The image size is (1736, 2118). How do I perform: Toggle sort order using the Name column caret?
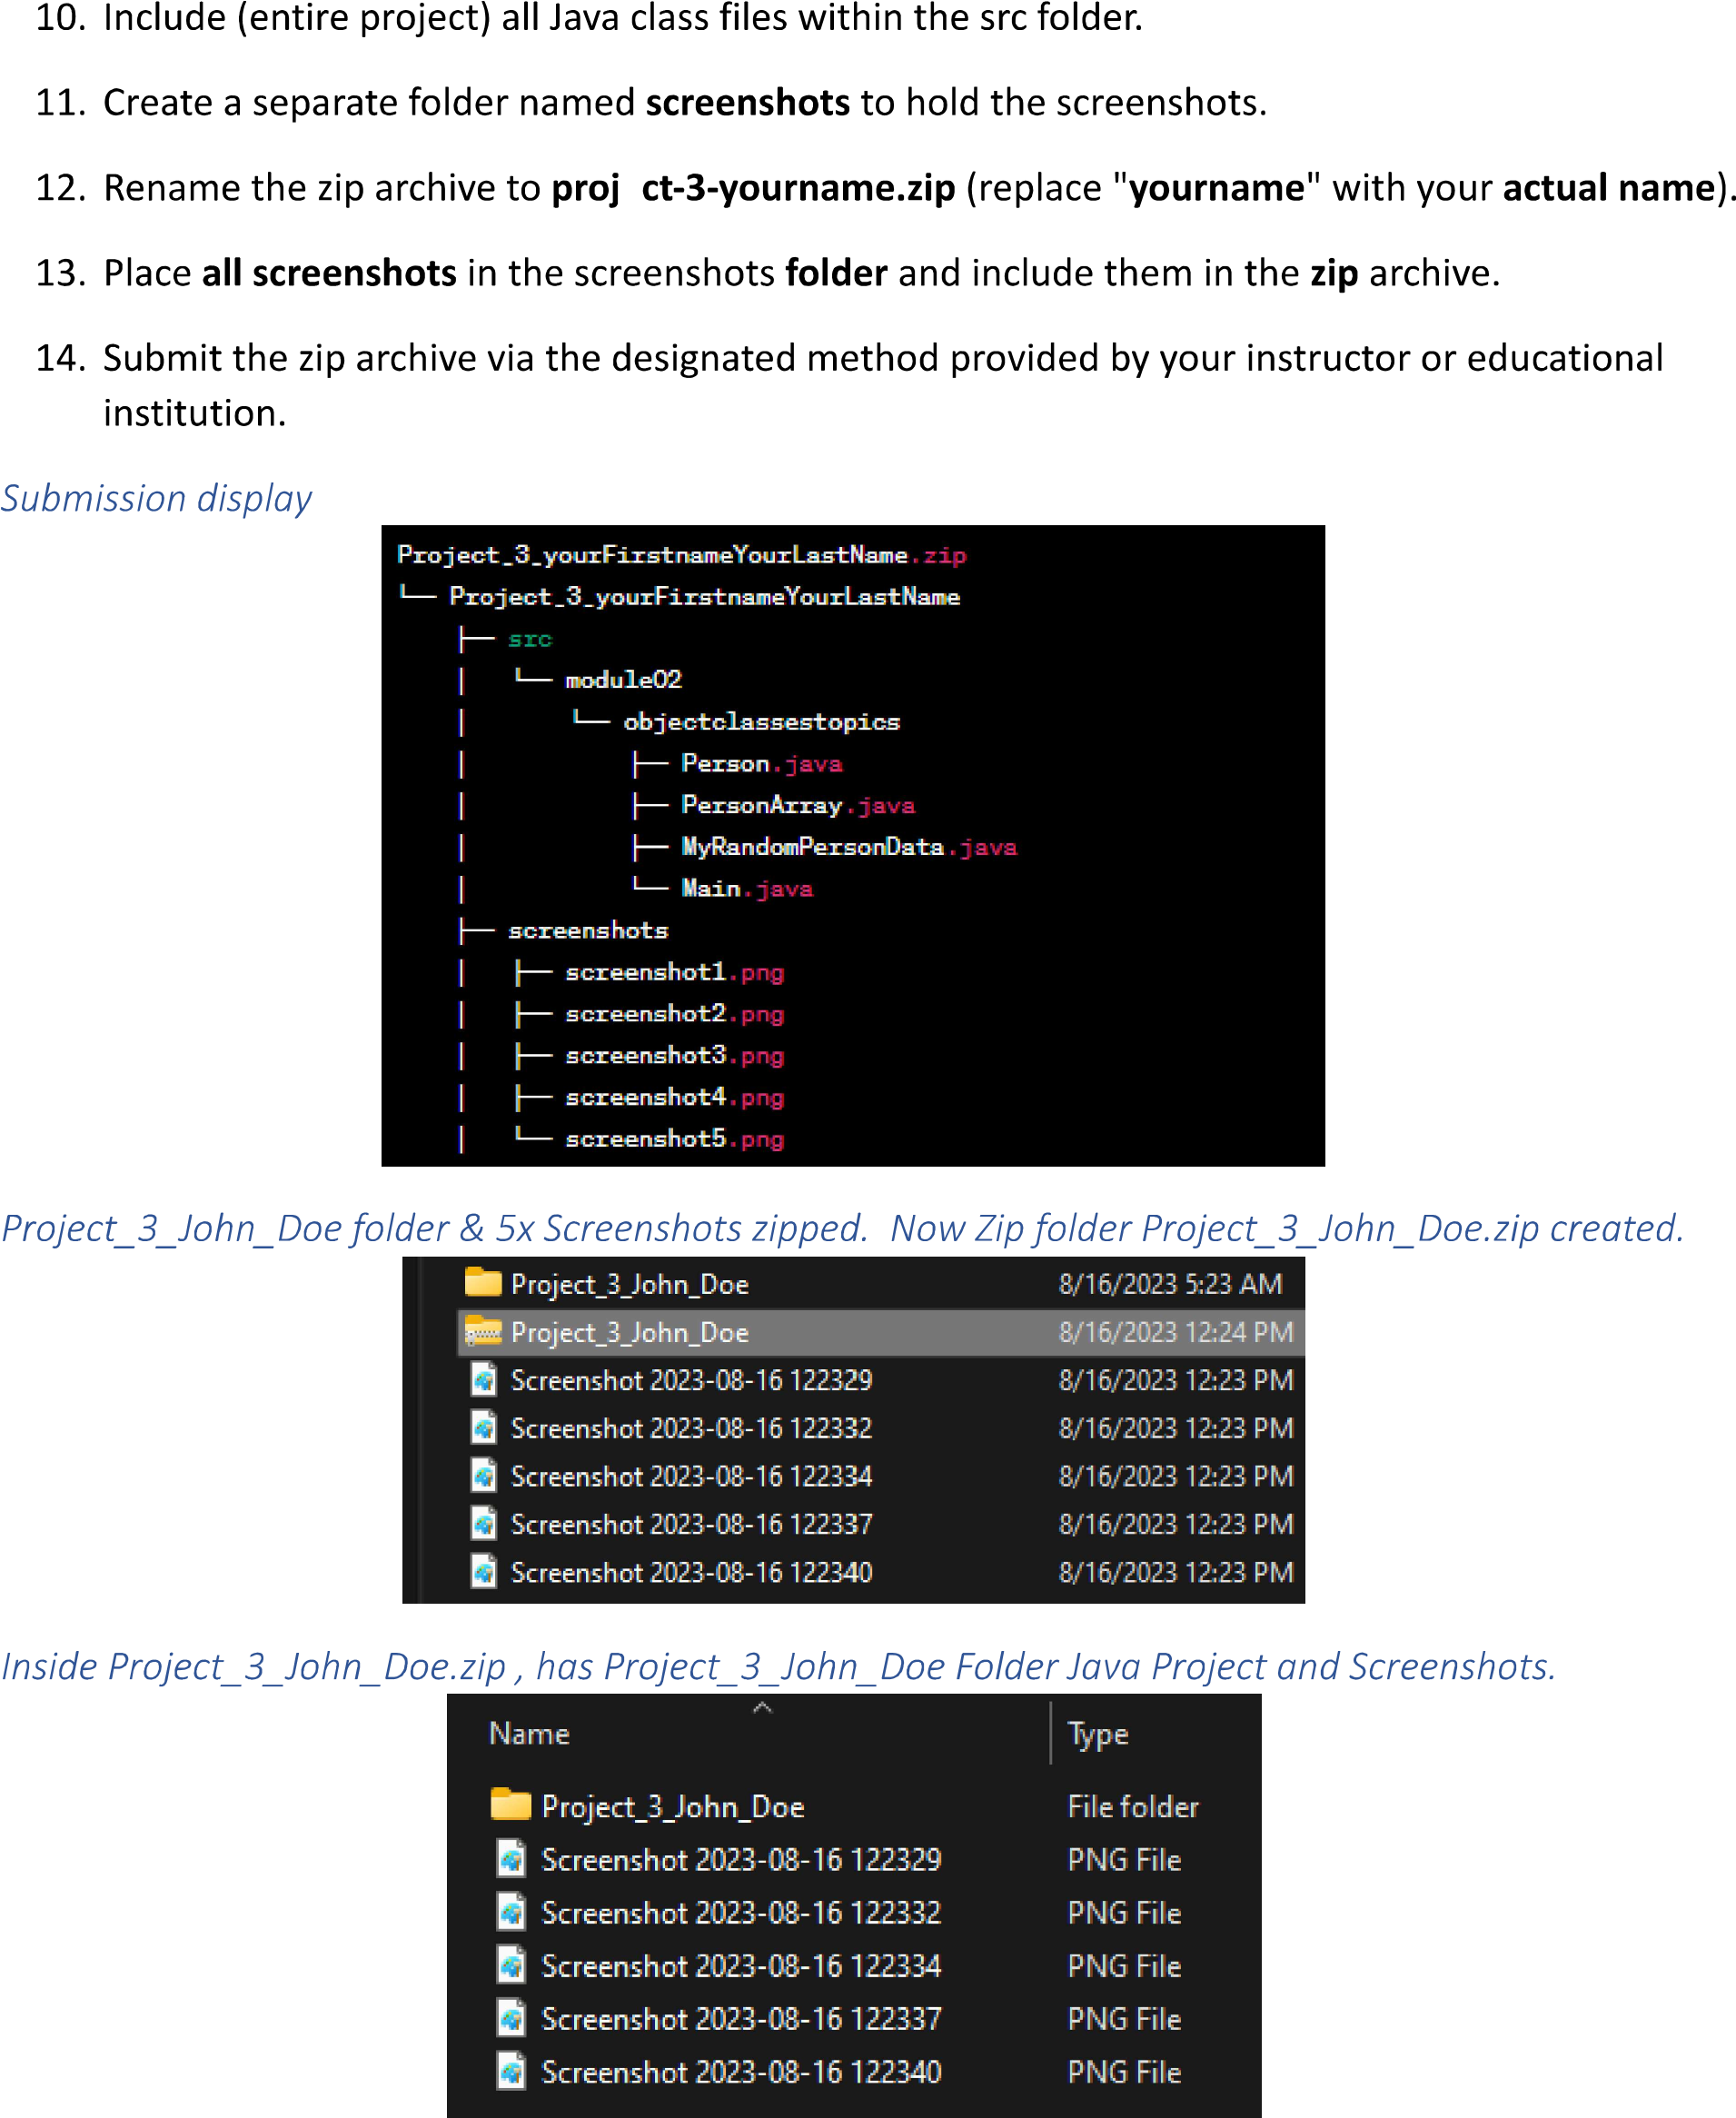(x=762, y=1707)
